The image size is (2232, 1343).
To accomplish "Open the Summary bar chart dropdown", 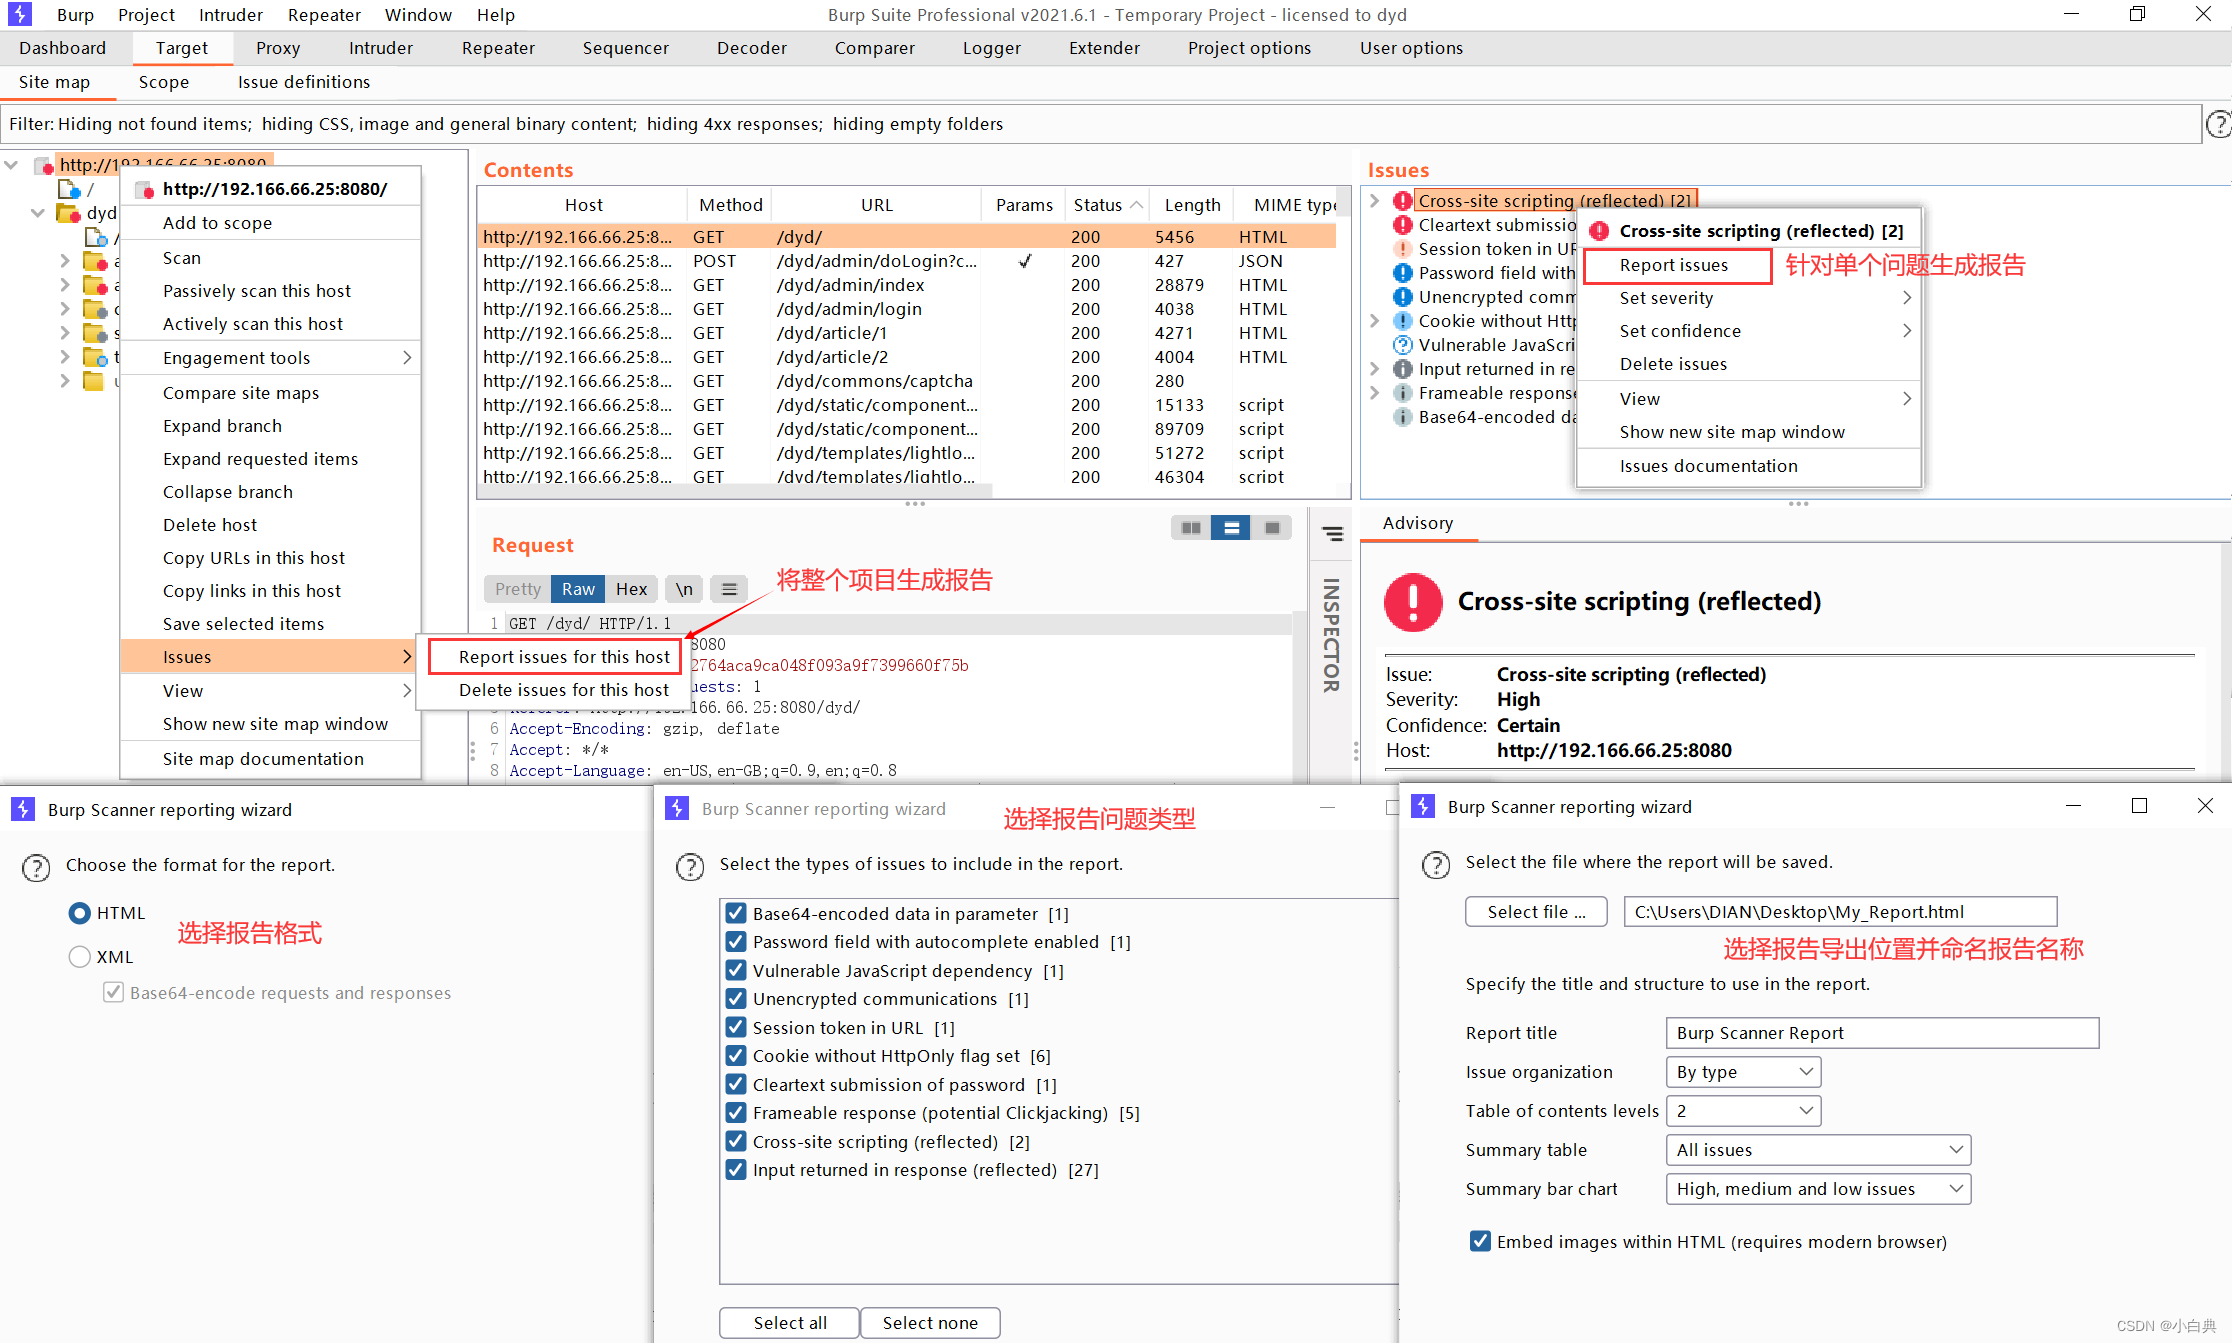I will 1818,1189.
